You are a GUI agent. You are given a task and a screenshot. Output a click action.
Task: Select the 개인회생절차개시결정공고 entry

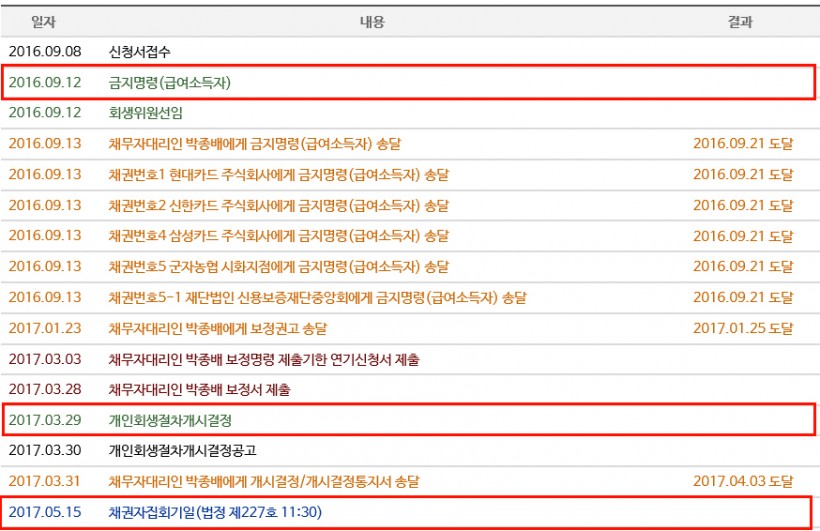tap(183, 450)
